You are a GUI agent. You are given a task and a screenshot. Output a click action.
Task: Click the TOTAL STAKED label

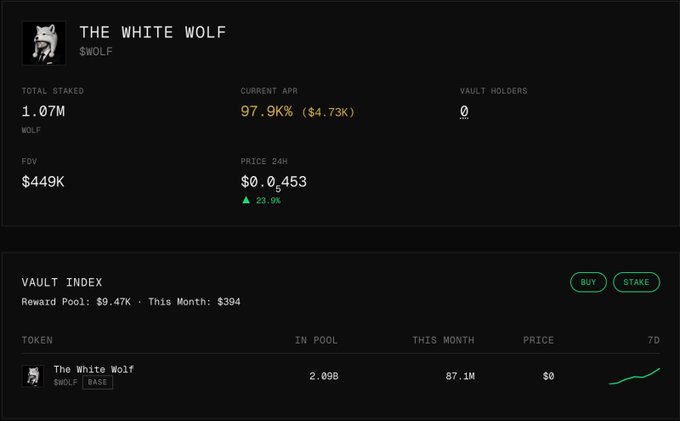click(53, 91)
